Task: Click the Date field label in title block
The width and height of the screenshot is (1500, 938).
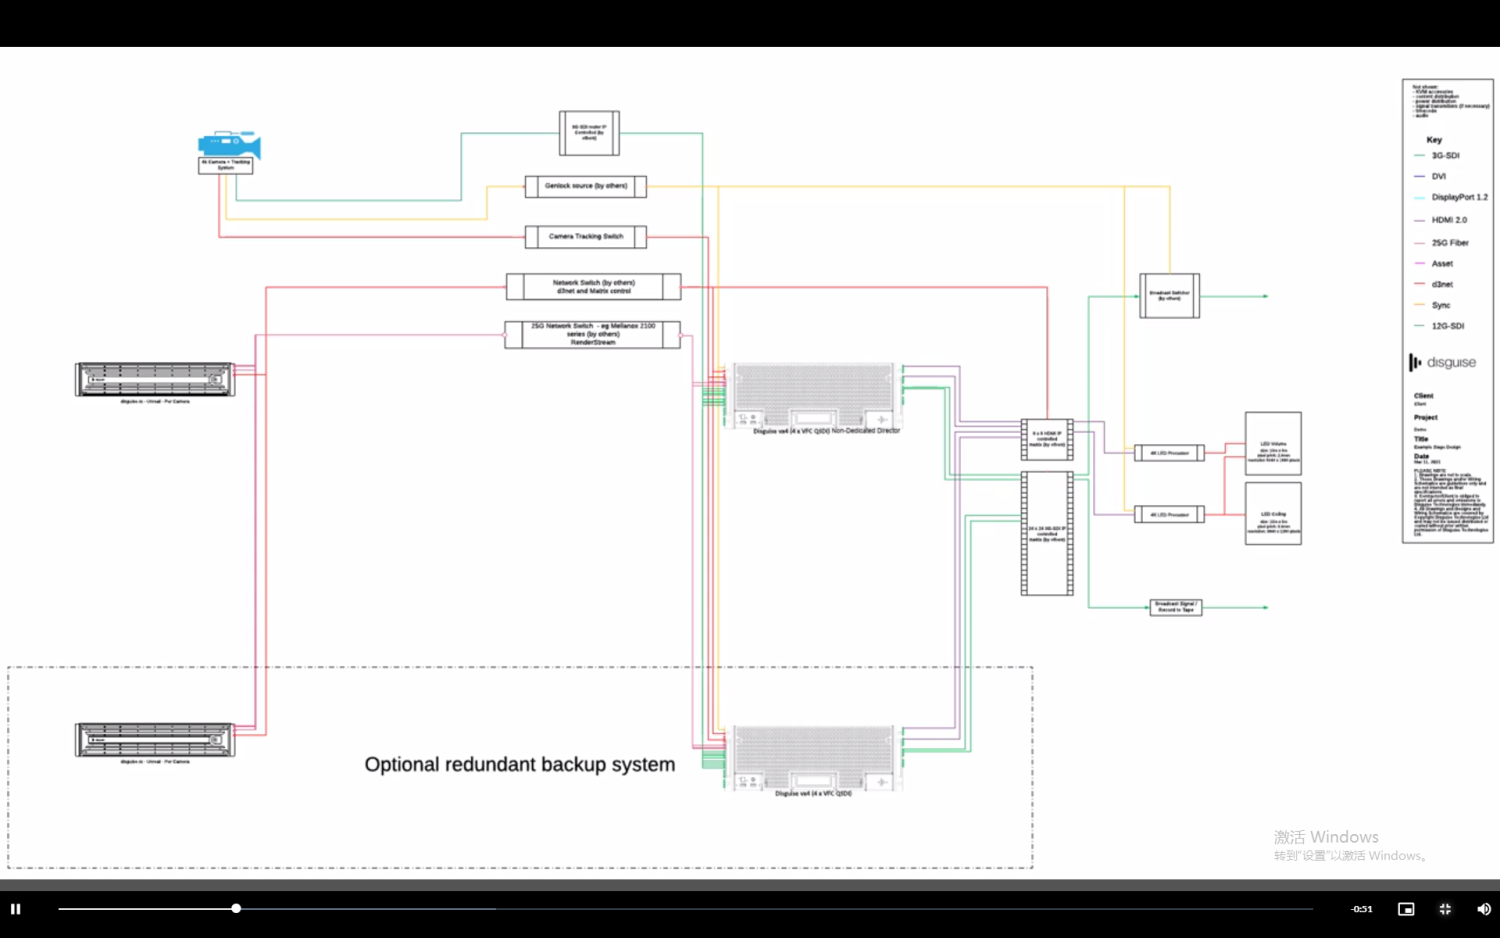Action: (x=1422, y=456)
